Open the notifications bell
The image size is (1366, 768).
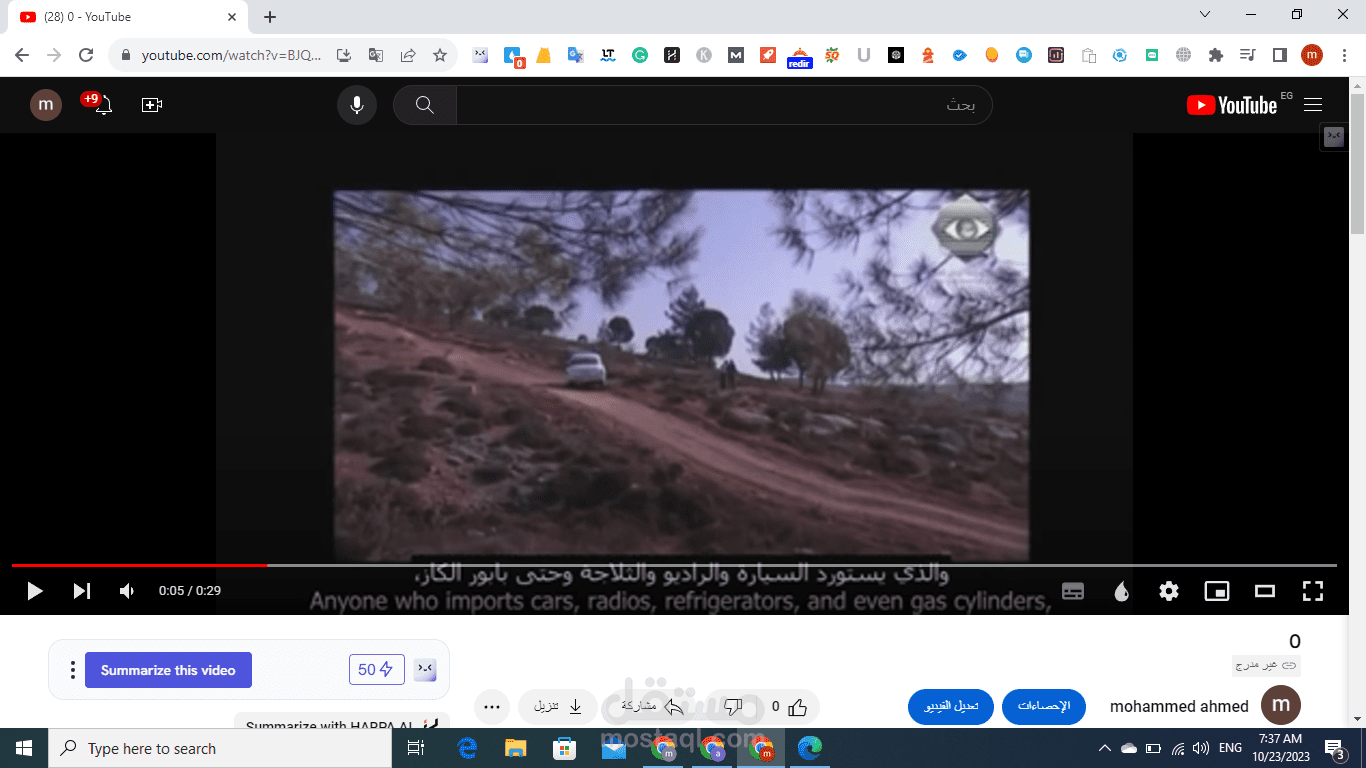(103, 104)
